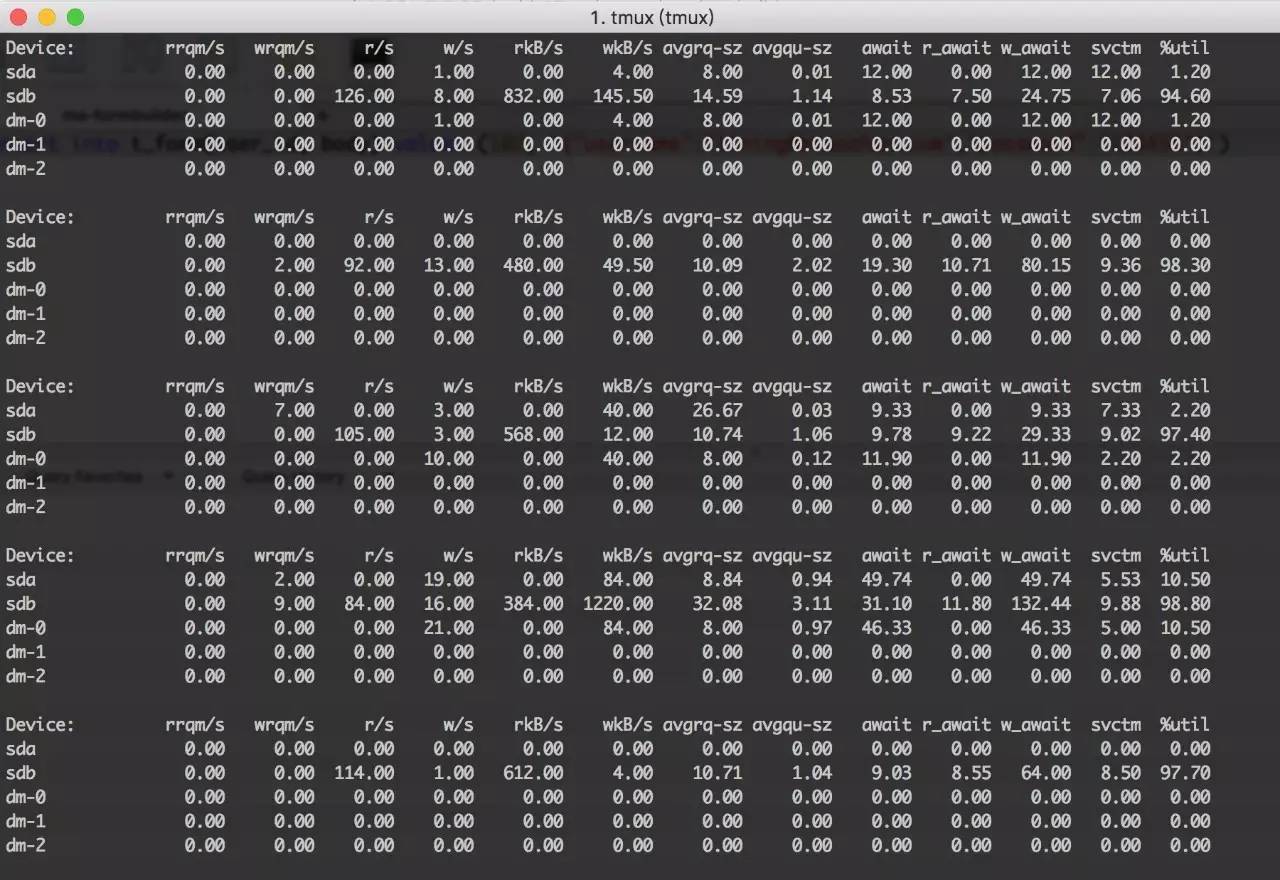Click the rkB/s value 384.00

(533, 603)
